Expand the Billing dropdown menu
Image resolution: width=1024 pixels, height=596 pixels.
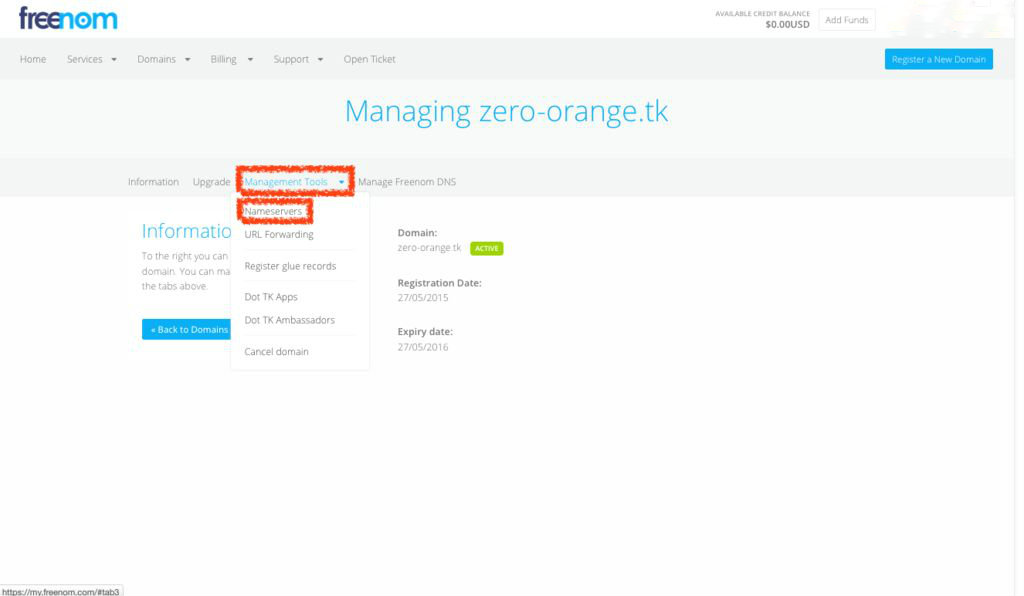tap(231, 59)
